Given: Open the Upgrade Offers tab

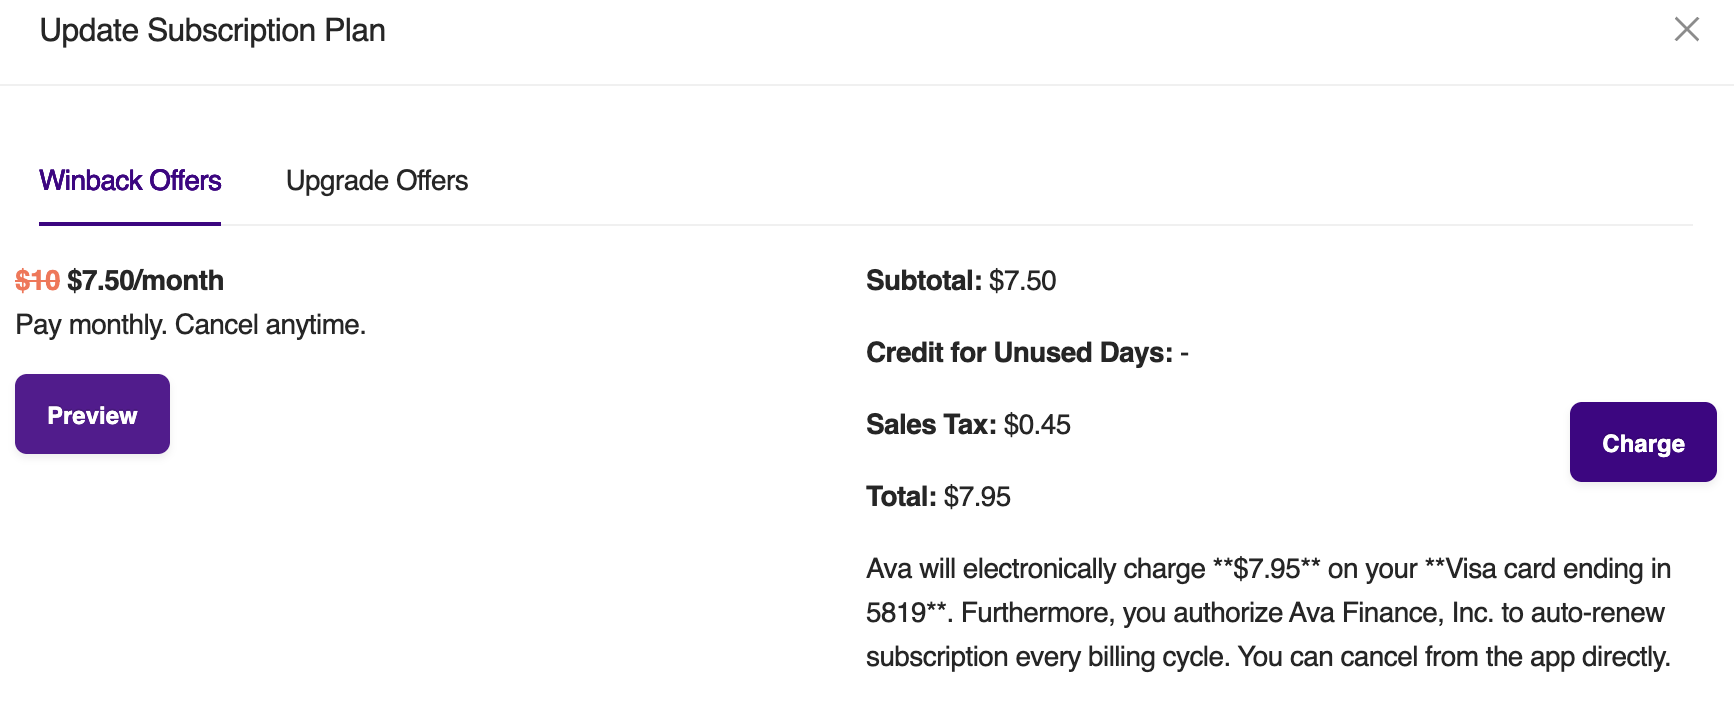Looking at the screenshot, I should (x=377, y=181).
